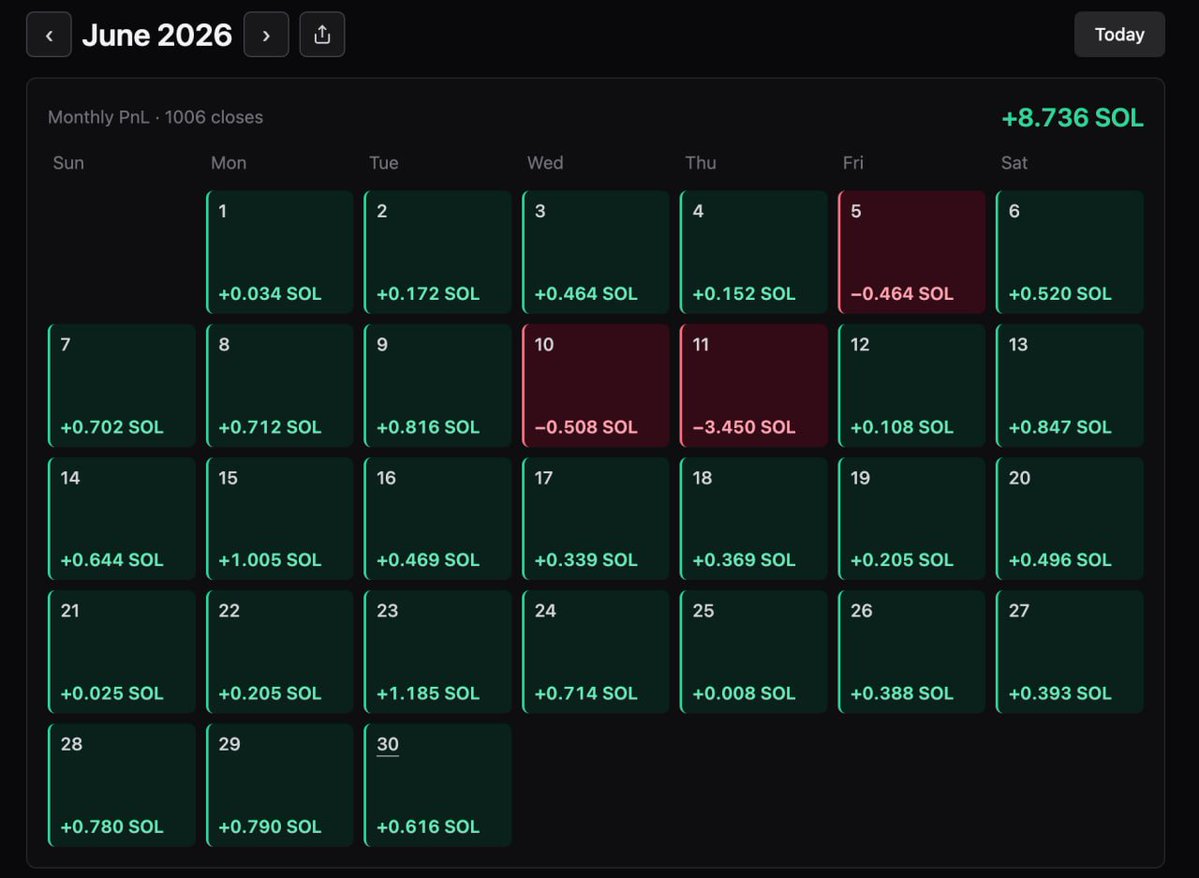This screenshot has width=1199, height=878.
Task: Advance to the next month
Action: click(x=266, y=34)
